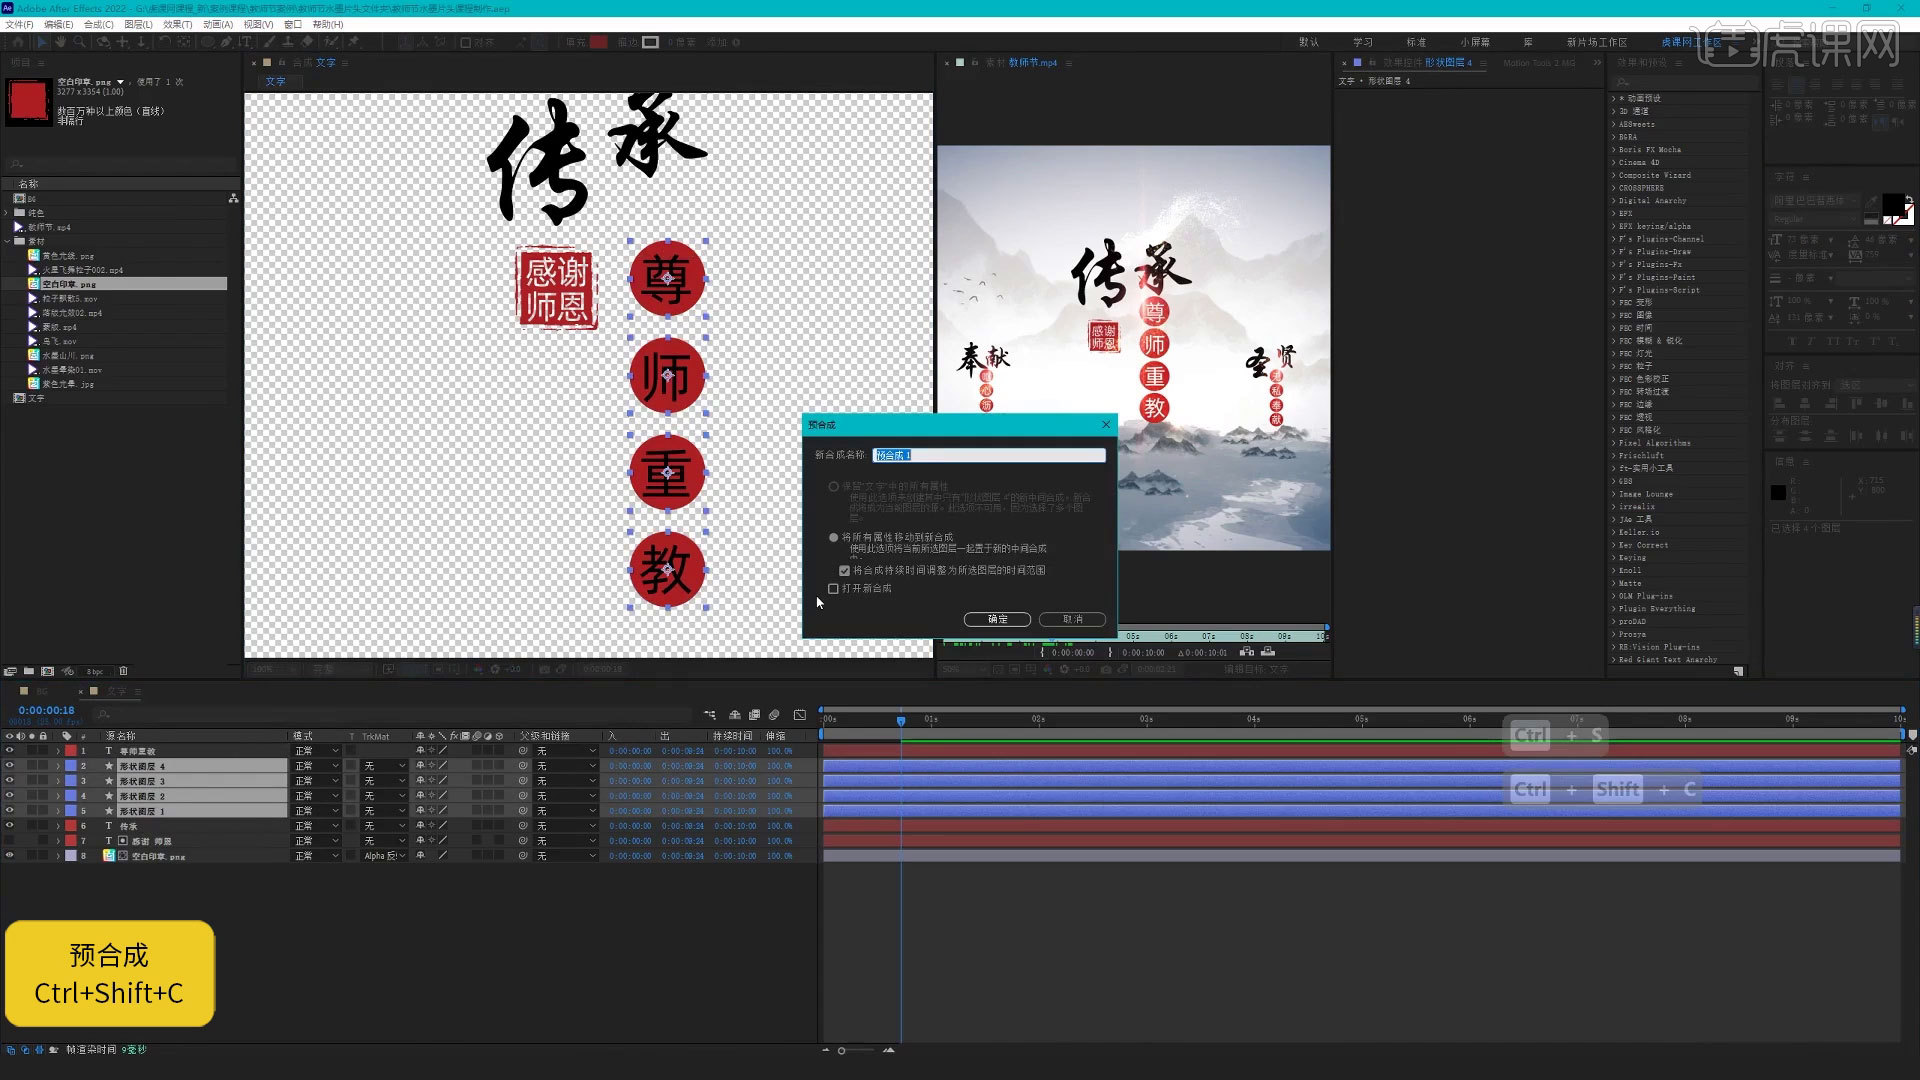
Task: Expand 形状图层 4 layer properties
Action: click(x=58, y=766)
